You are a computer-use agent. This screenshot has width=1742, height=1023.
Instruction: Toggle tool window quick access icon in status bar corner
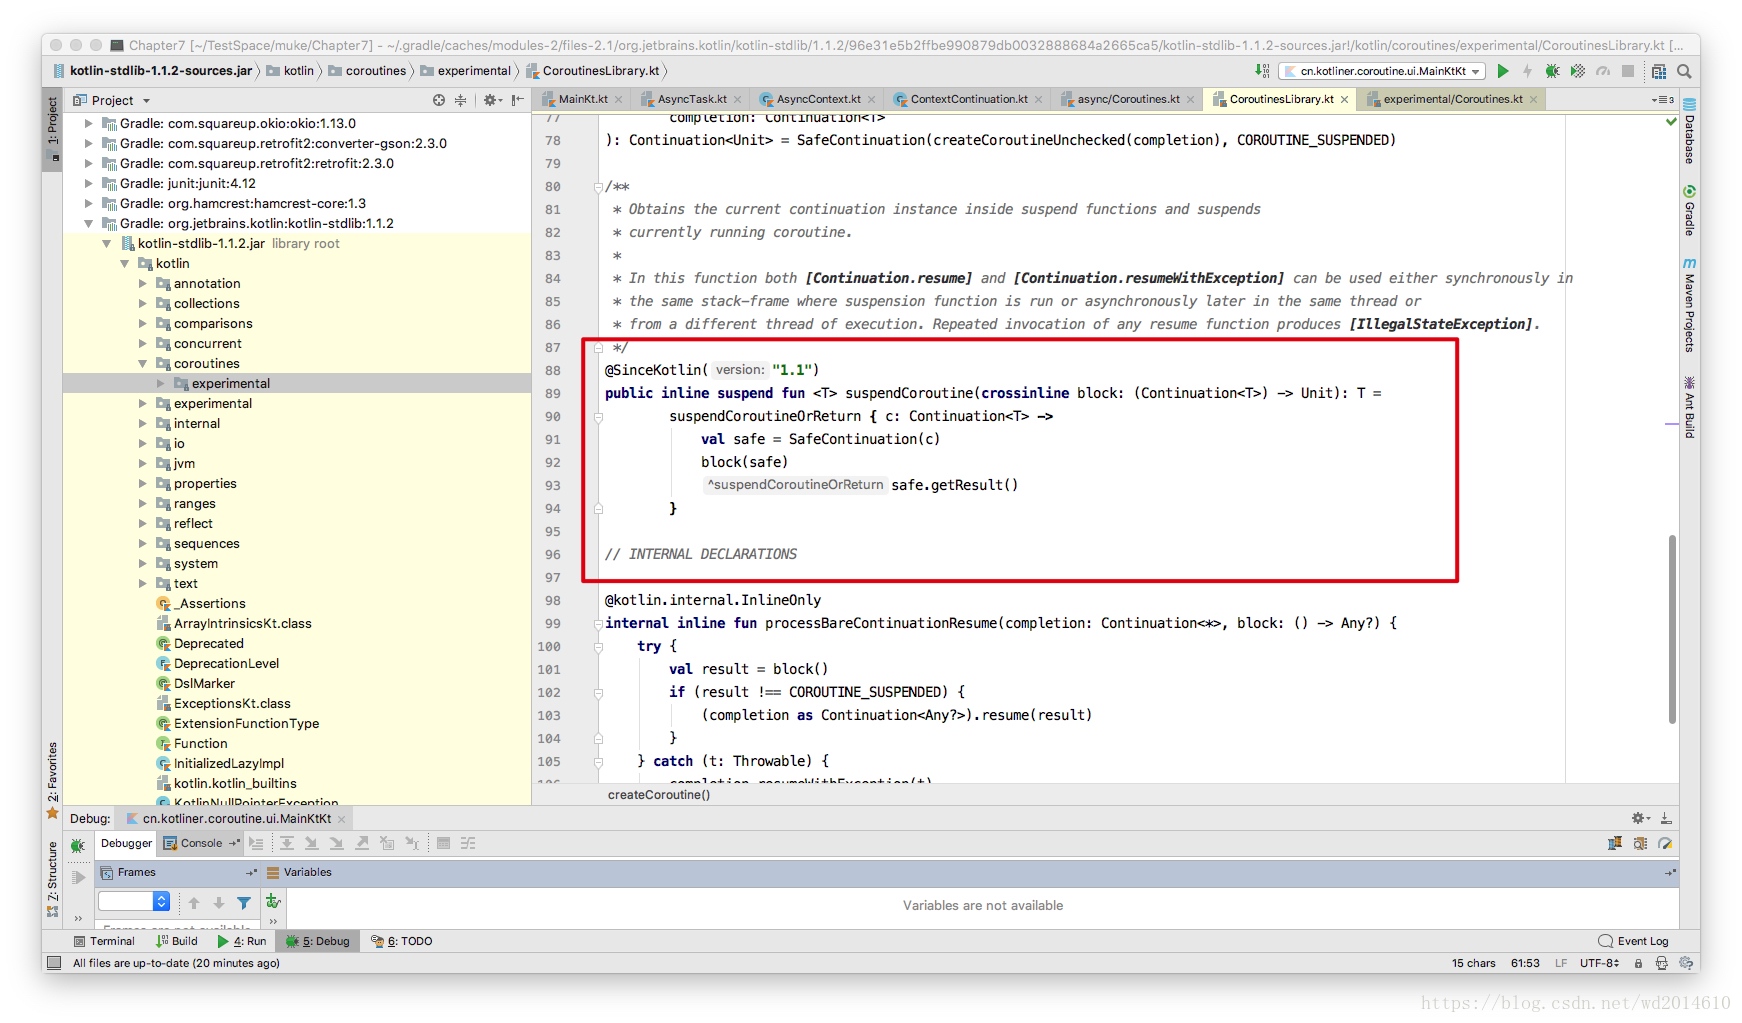53,963
